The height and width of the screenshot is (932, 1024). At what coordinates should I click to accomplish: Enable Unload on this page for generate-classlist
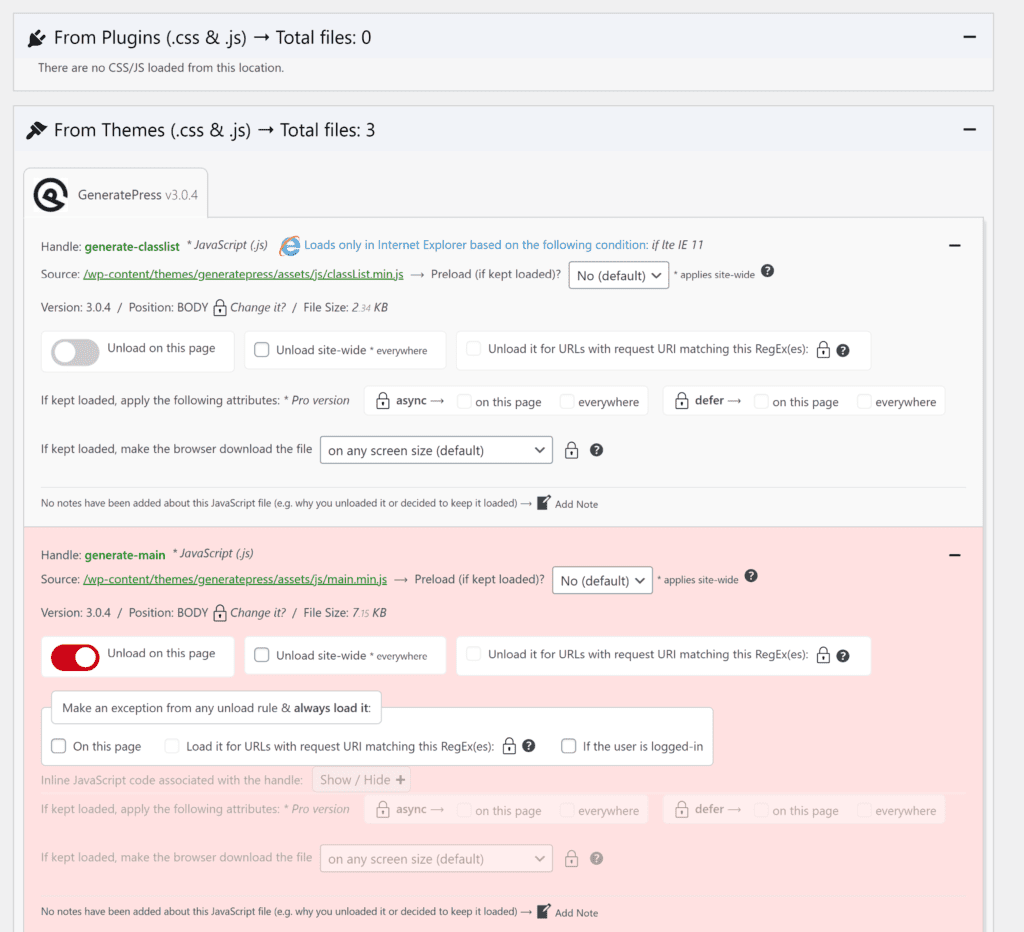point(75,352)
